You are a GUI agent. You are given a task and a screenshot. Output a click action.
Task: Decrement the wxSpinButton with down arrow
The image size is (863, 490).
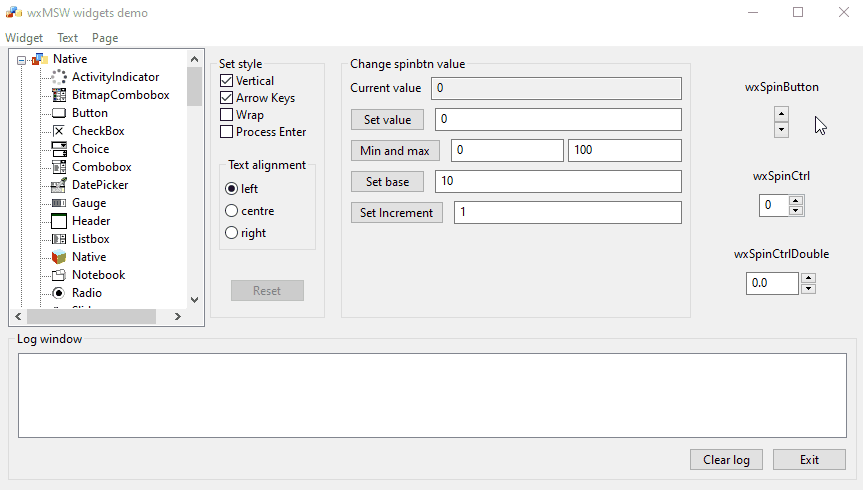(781, 129)
